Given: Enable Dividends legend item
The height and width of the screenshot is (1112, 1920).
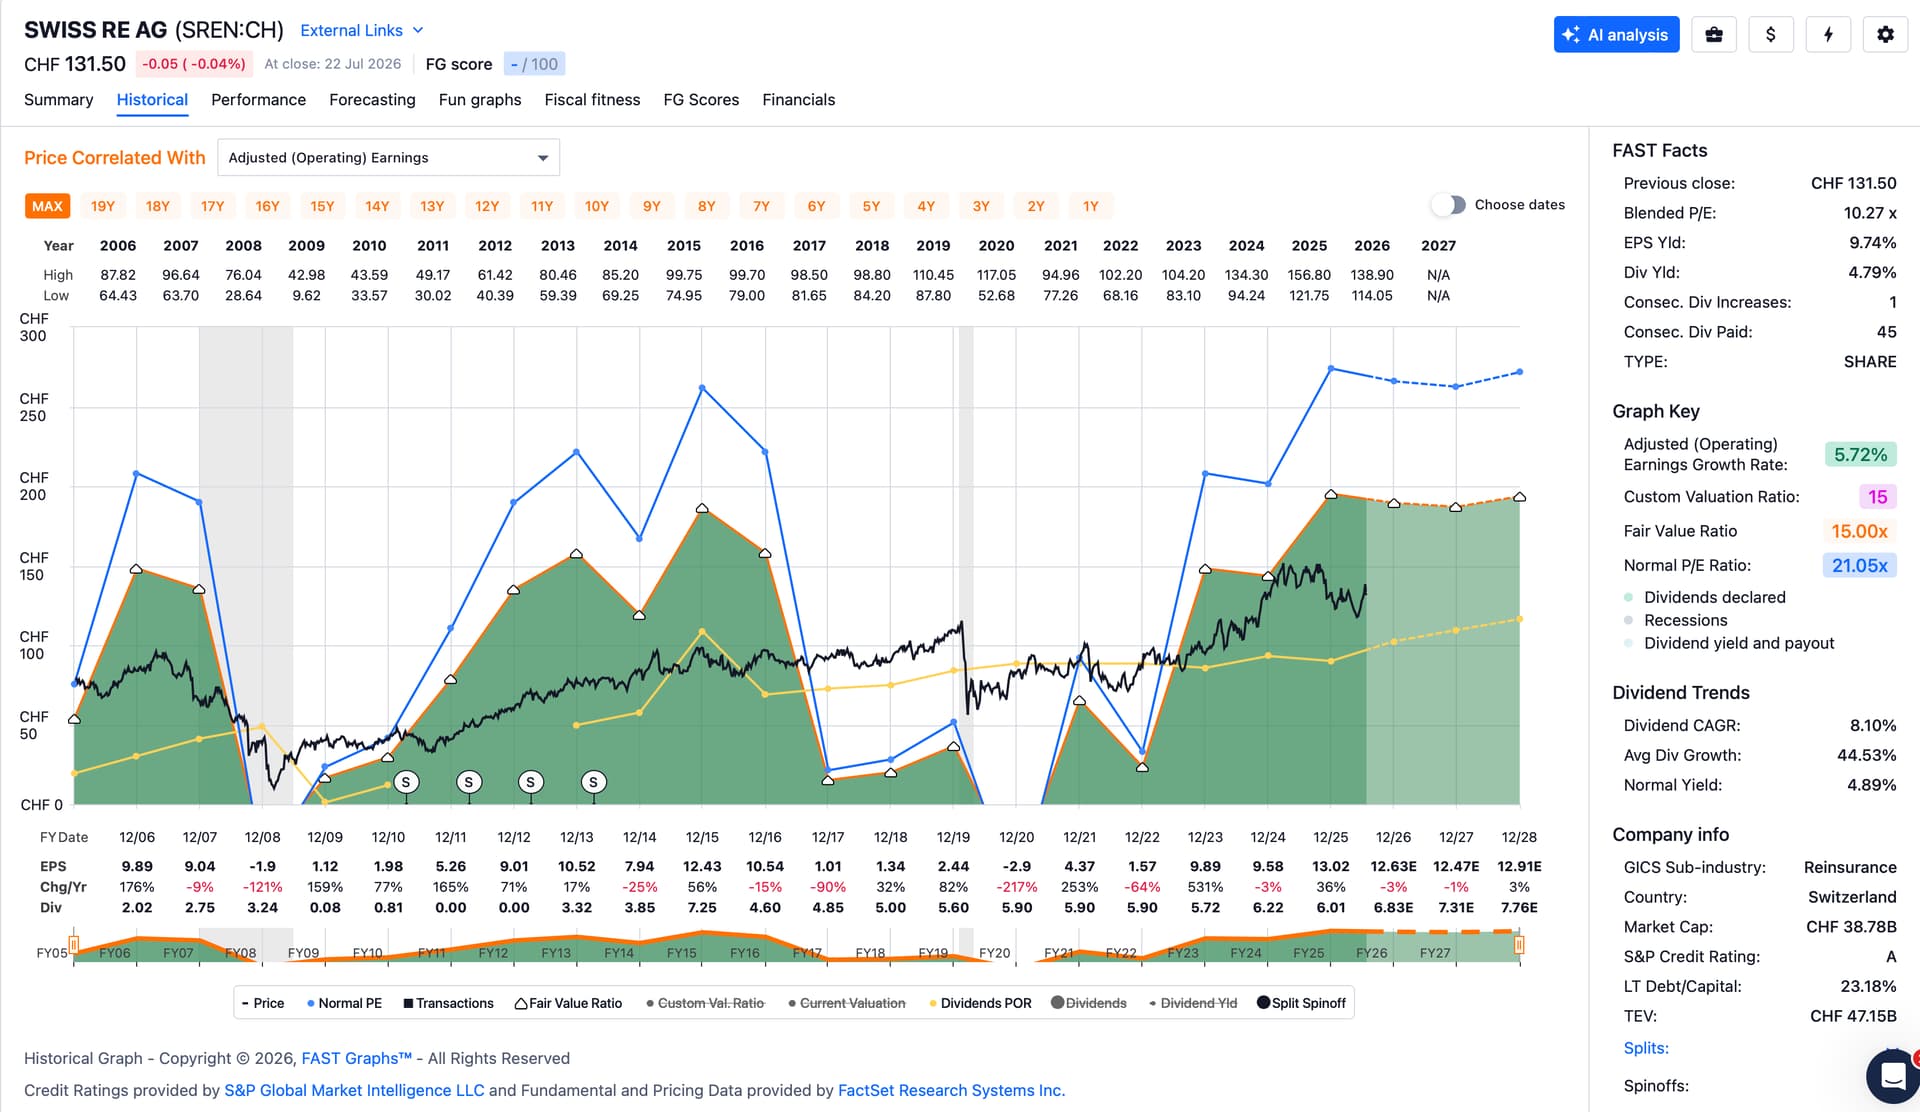Looking at the screenshot, I should (x=1089, y=1003).
